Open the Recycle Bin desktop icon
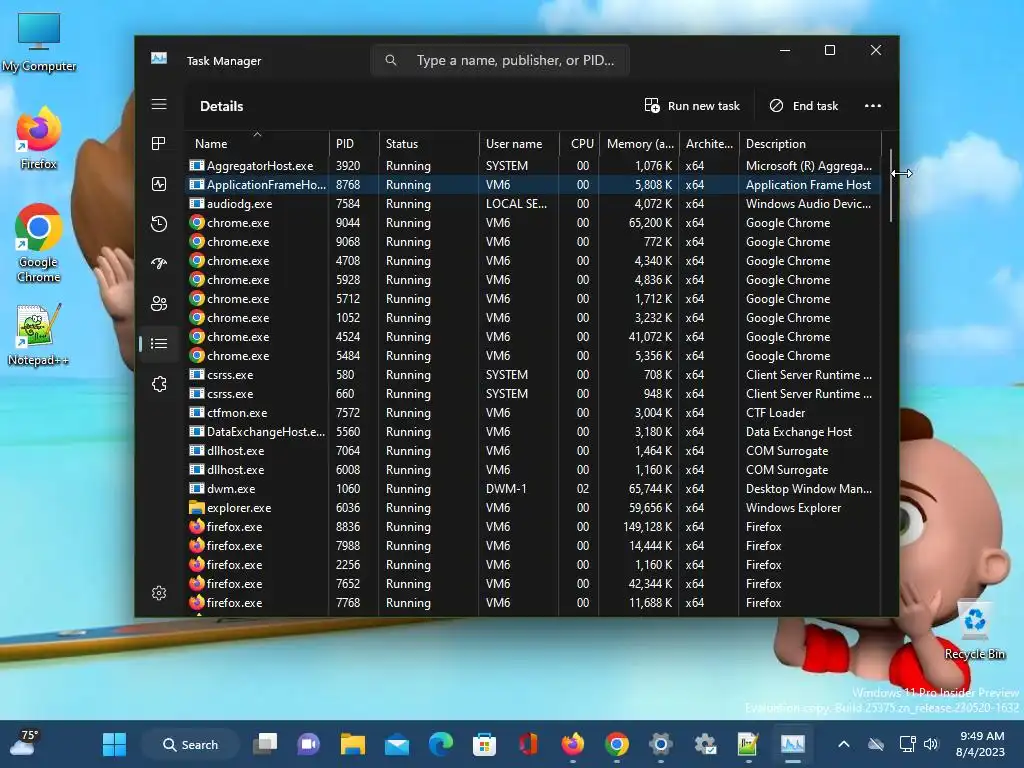This screenshot has width=1024, height=768. 974,631
